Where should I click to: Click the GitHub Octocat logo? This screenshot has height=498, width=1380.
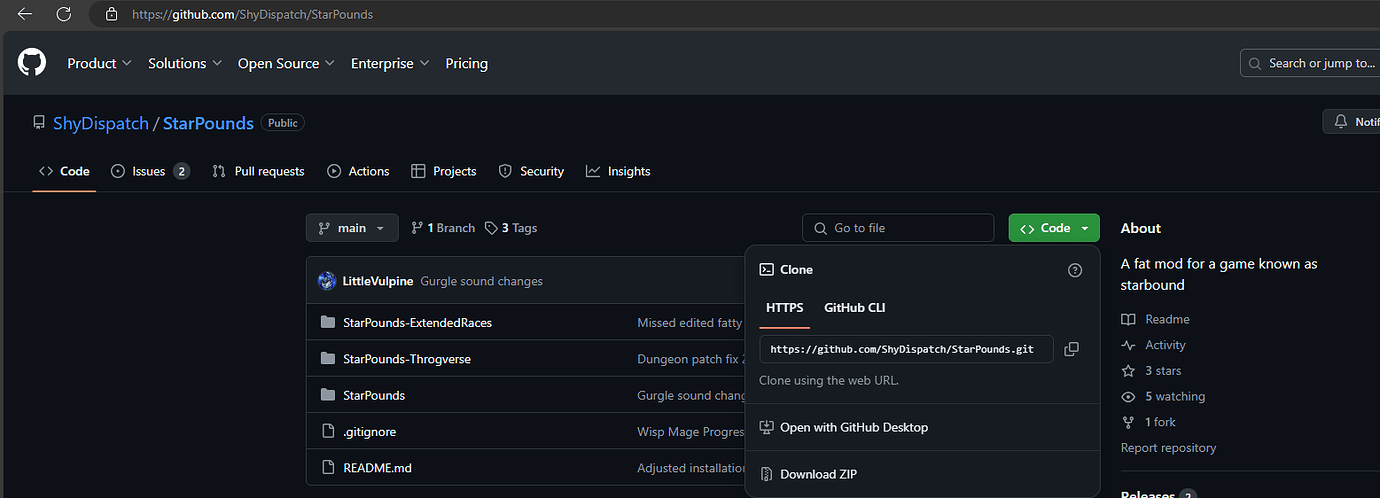(x=32, y=63)
